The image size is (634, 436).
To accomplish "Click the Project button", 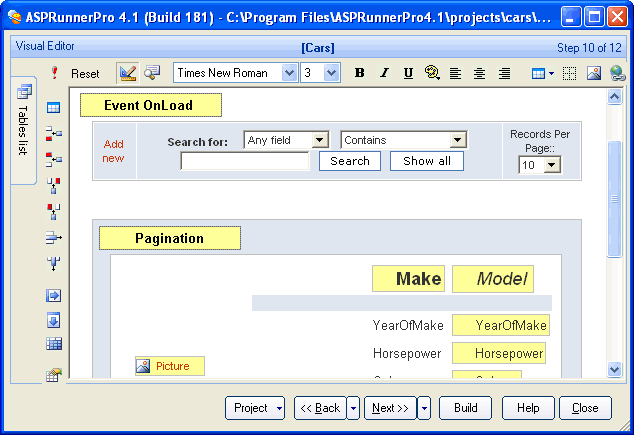I will 251,408.
